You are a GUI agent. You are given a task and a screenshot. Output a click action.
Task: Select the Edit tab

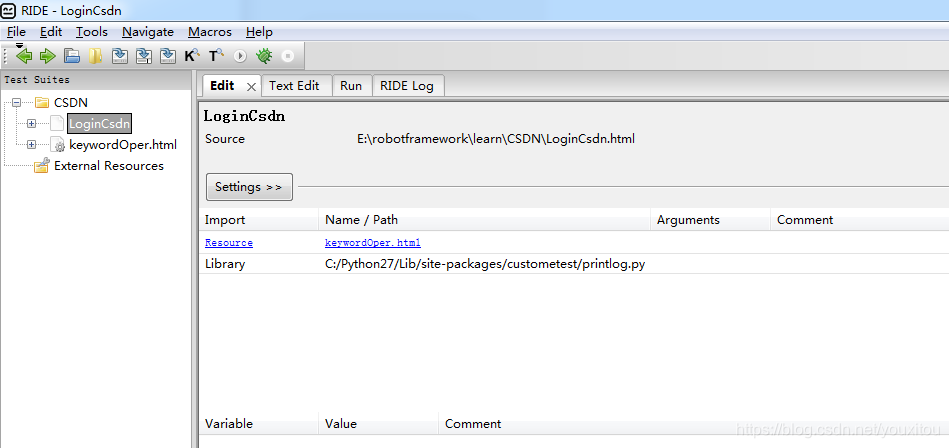(222, 86)
